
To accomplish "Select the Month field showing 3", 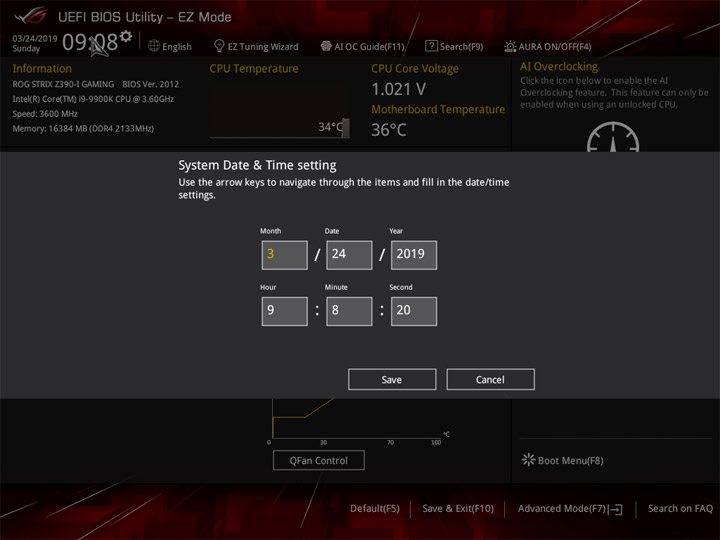I will point(285,255).
